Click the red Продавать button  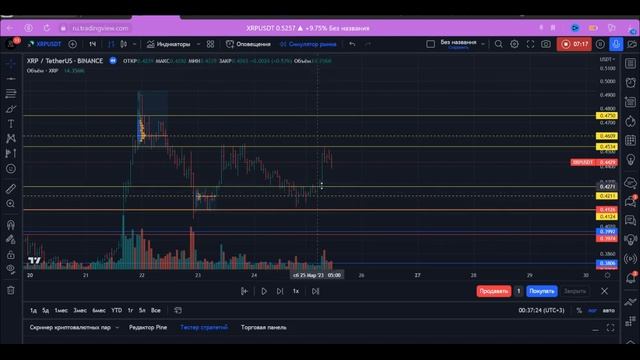point(493,291)
